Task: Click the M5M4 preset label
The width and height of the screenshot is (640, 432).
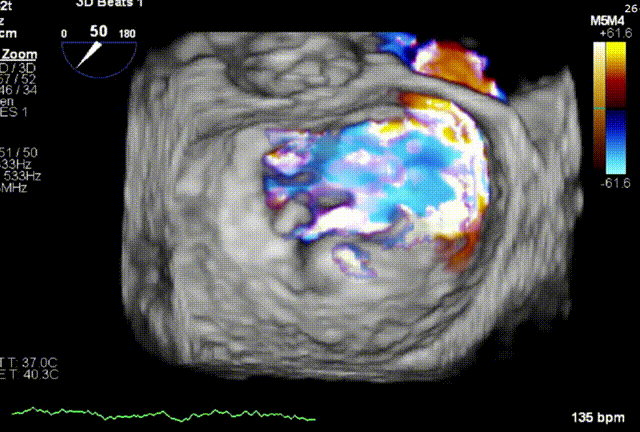Action: point(608,20)
